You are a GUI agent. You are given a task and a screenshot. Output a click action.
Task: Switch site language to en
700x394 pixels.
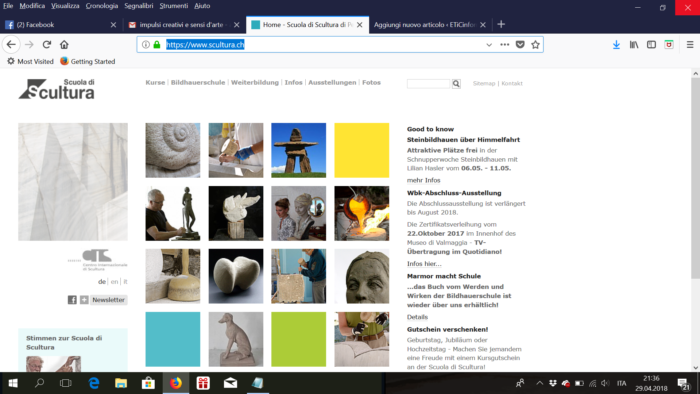[114, 282]
